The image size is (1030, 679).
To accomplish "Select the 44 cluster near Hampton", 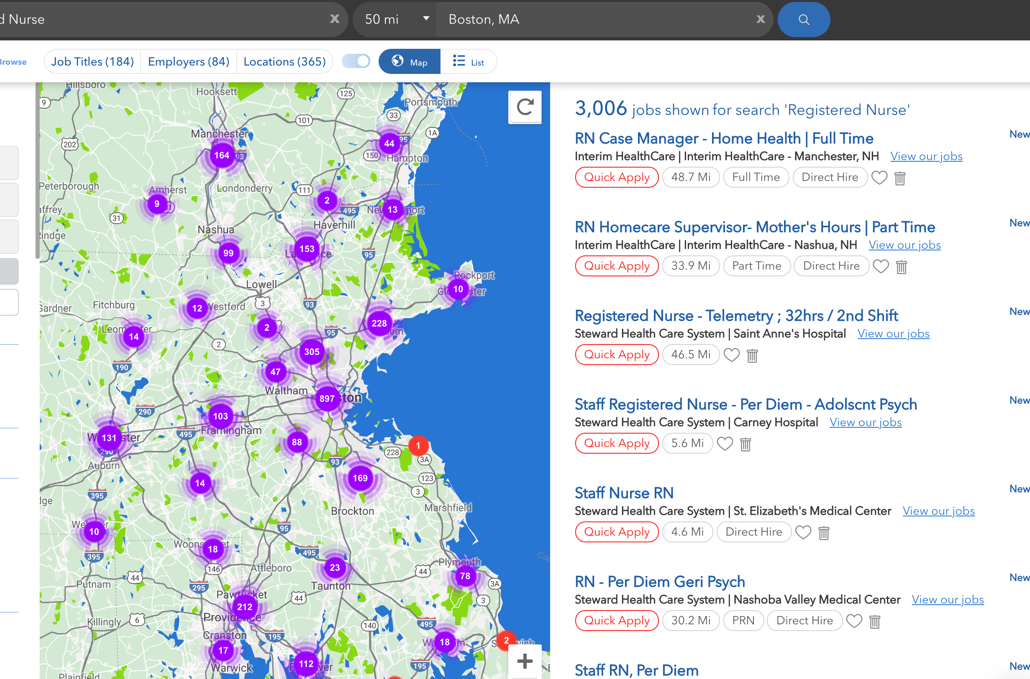I will (390, 143).
